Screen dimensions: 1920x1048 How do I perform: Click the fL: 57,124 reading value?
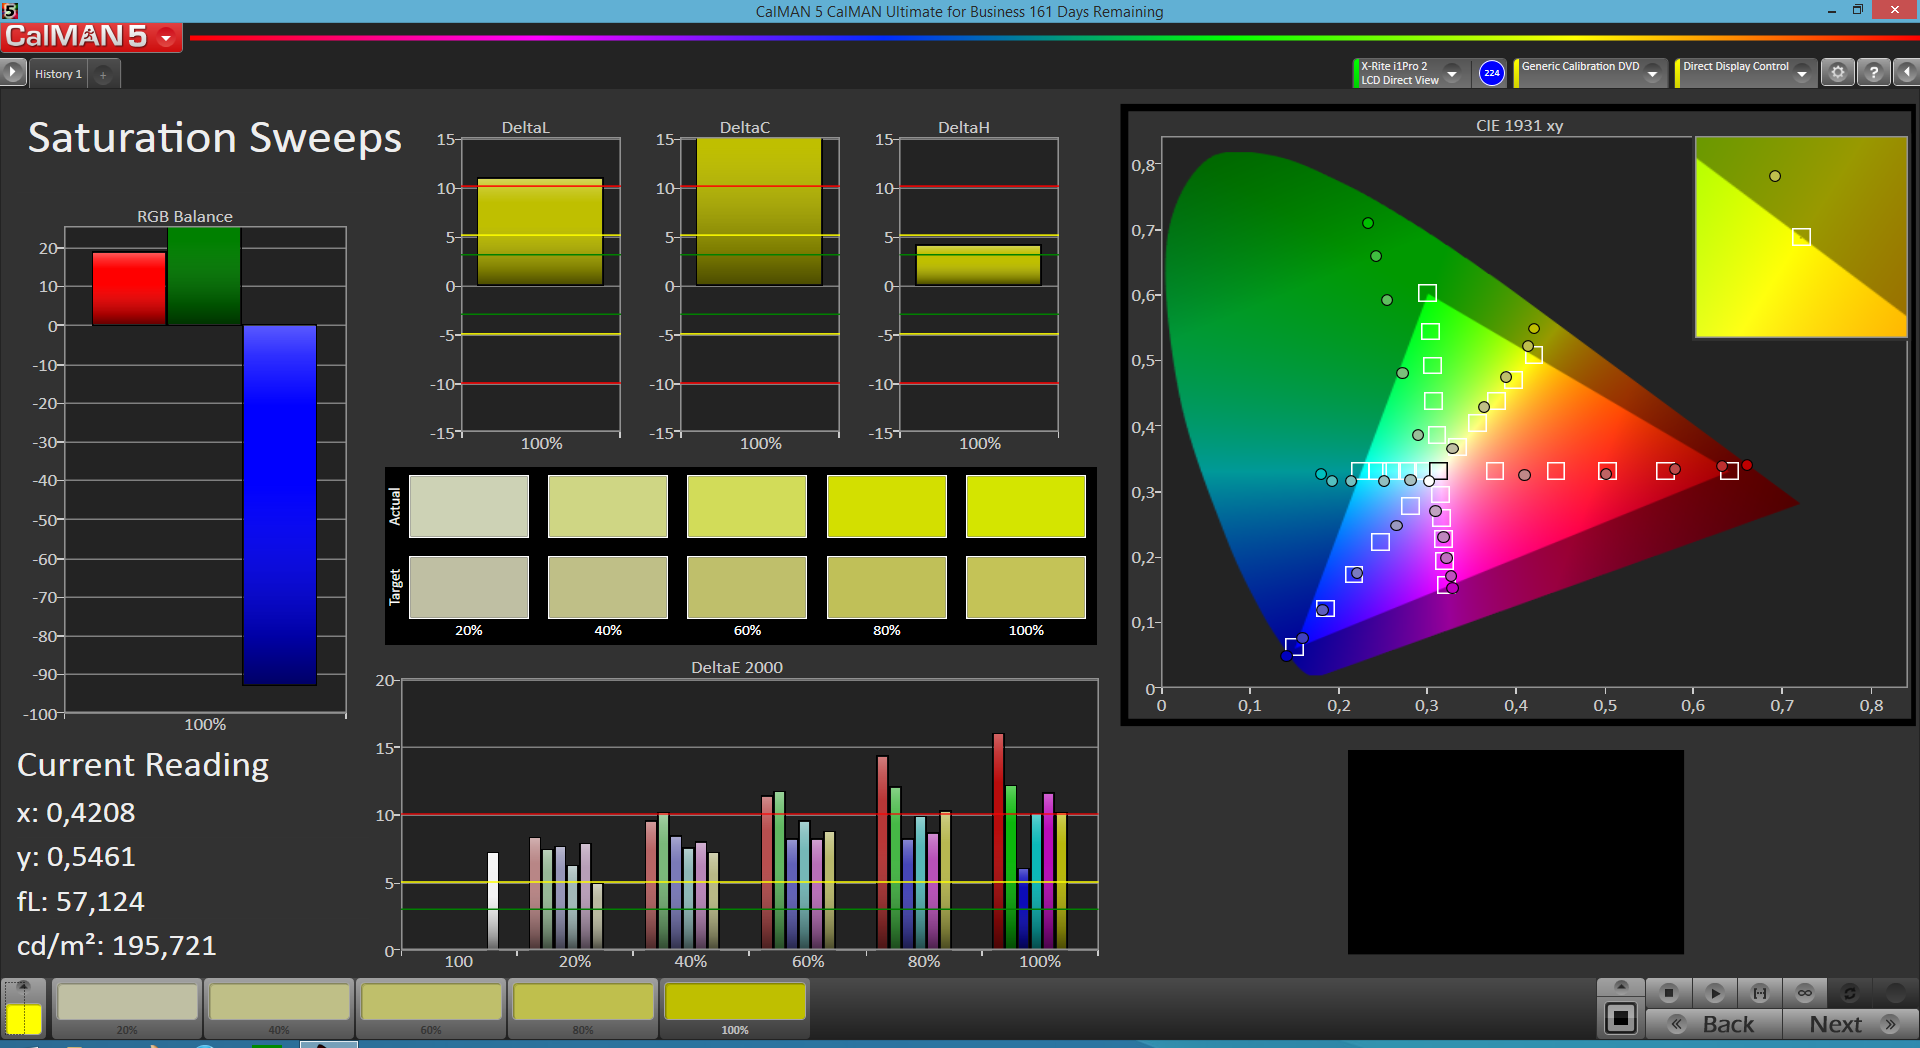[81, 901]
